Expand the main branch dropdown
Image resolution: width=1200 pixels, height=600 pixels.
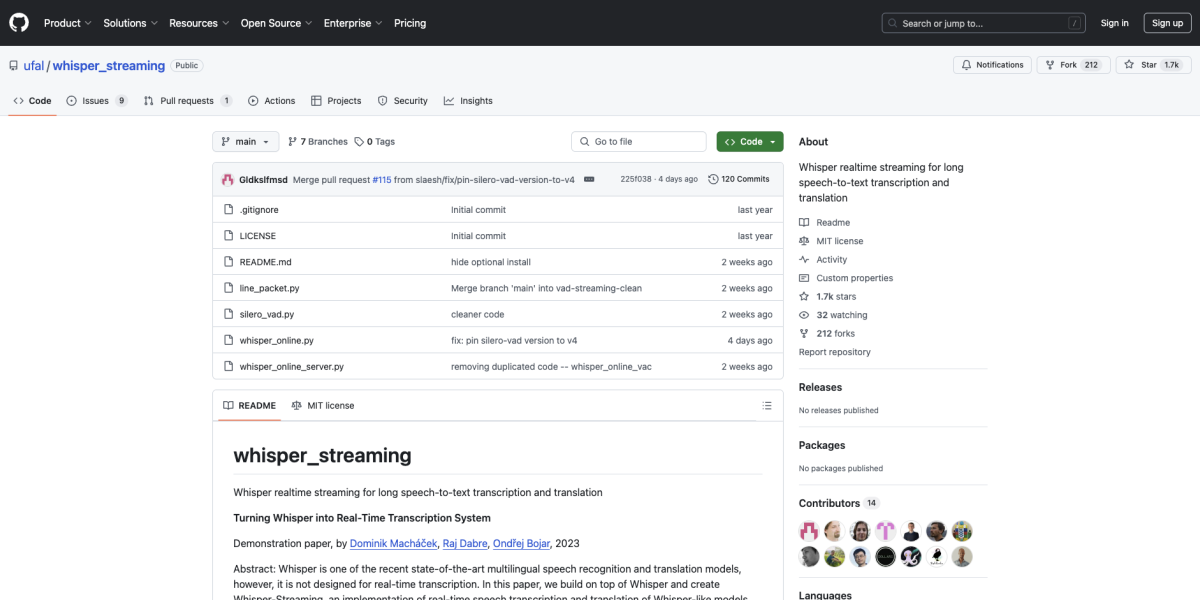[x=245, y=142]
